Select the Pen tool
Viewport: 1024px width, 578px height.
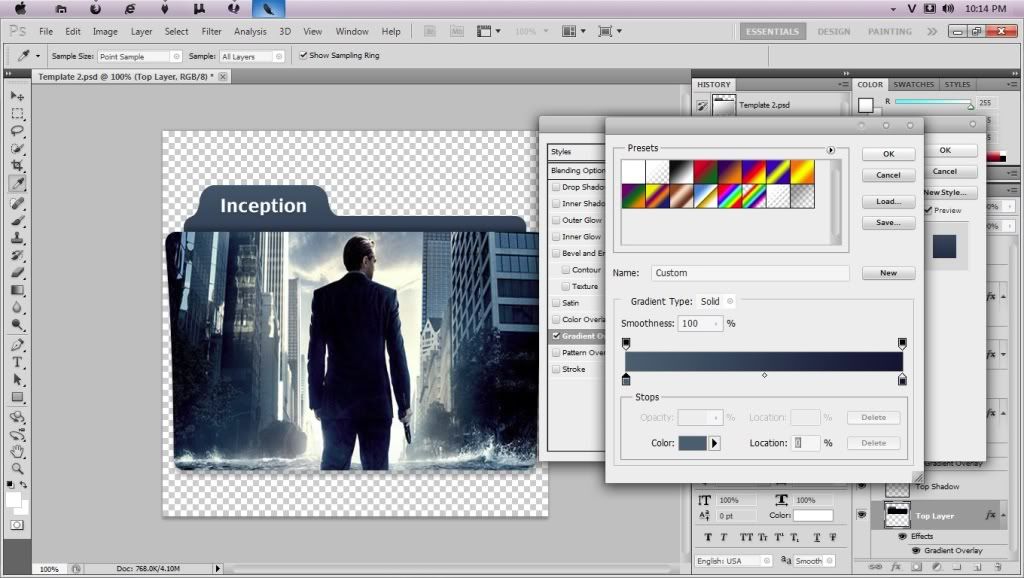(x=17, y=345)
